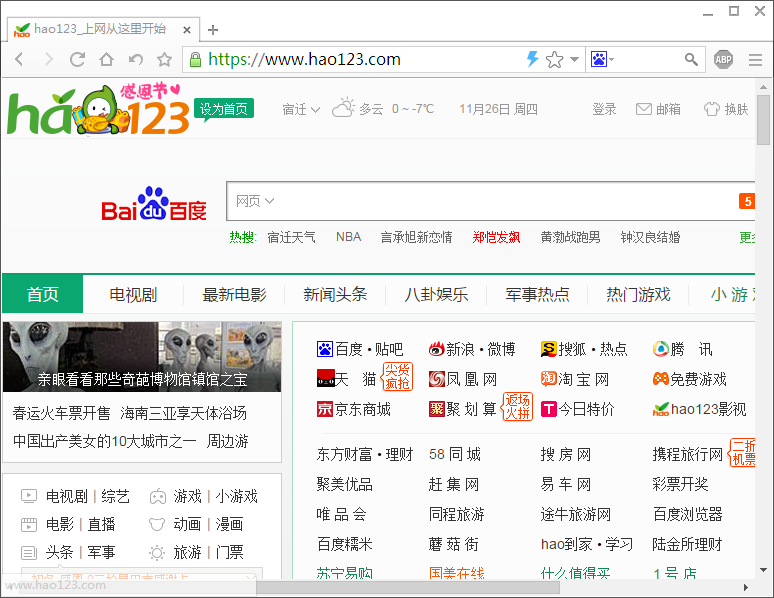Image resolution: width=774 pixels, height=598 pixels.
Task: Click 春运火车票开售 news link
Action: click(x=62, y=413)
